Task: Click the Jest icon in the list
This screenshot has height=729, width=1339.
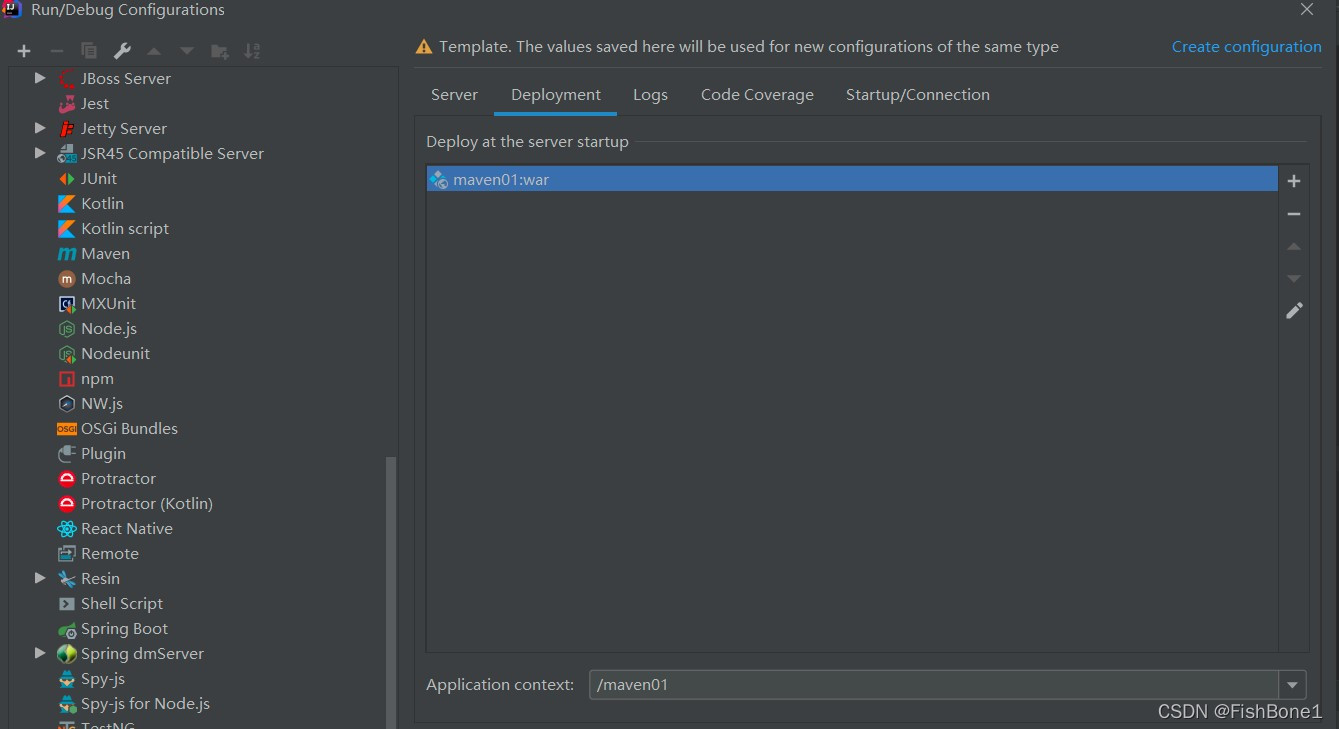Action: pyautogui.click(x=67, y=103)
